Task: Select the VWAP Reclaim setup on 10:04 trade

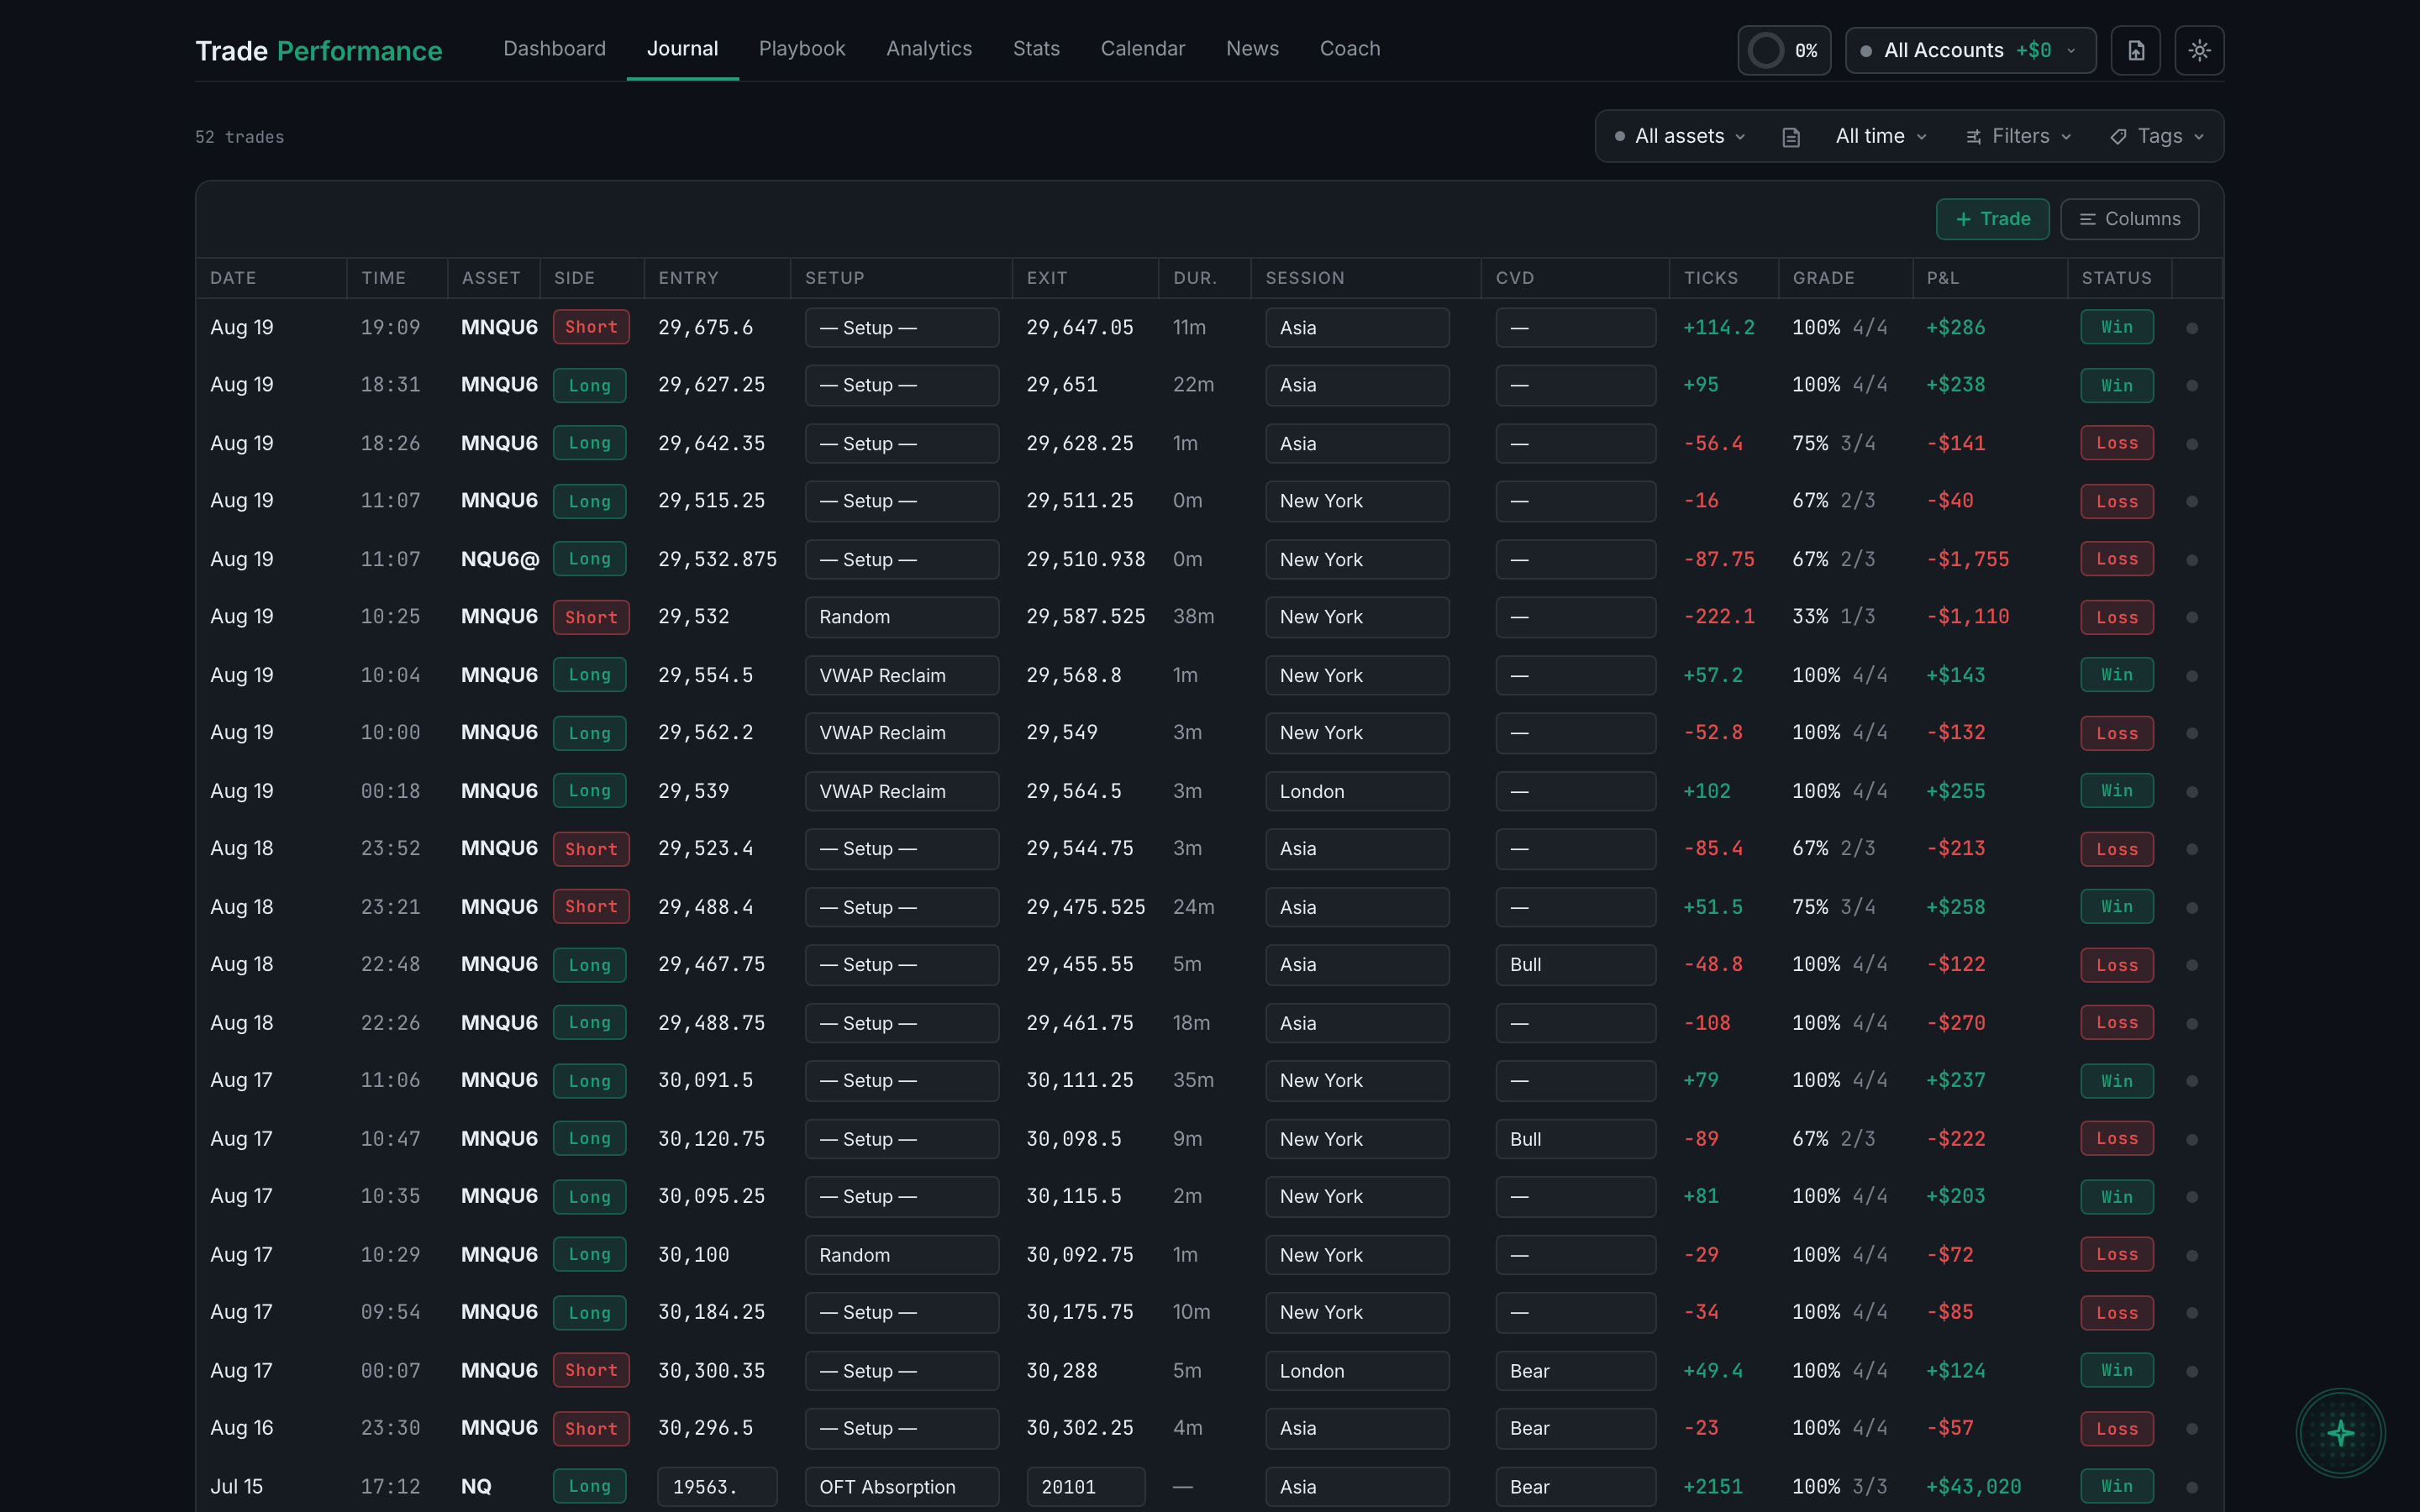Action: [x=901, y=675]
